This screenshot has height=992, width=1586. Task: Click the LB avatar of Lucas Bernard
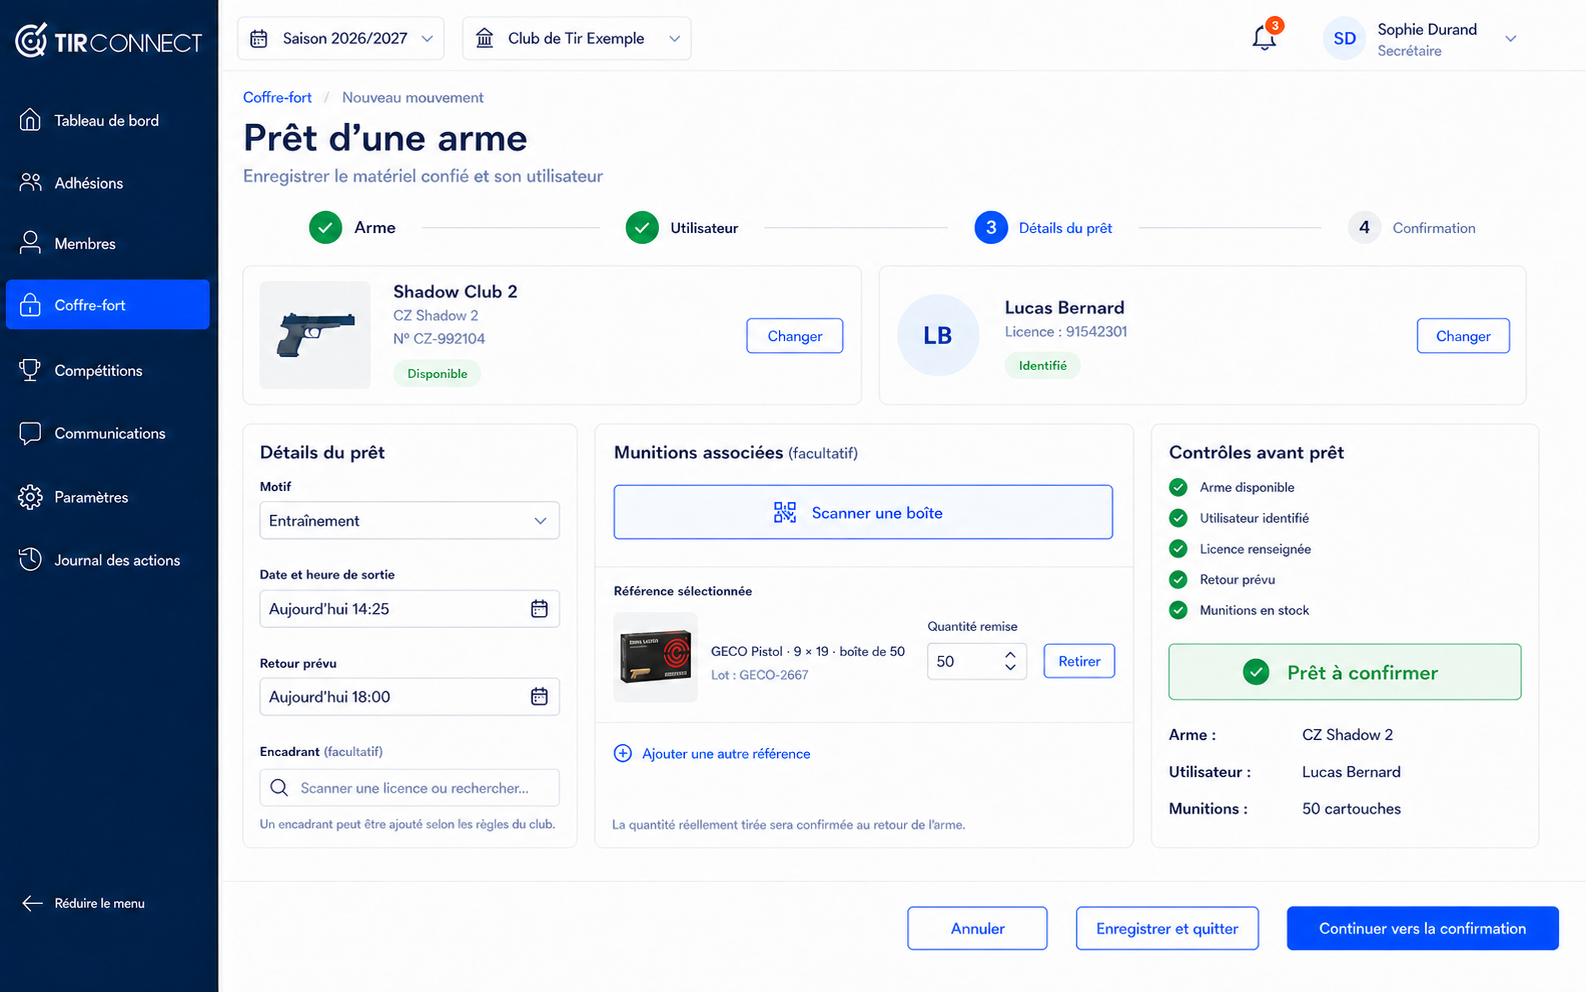pos(937,335)
